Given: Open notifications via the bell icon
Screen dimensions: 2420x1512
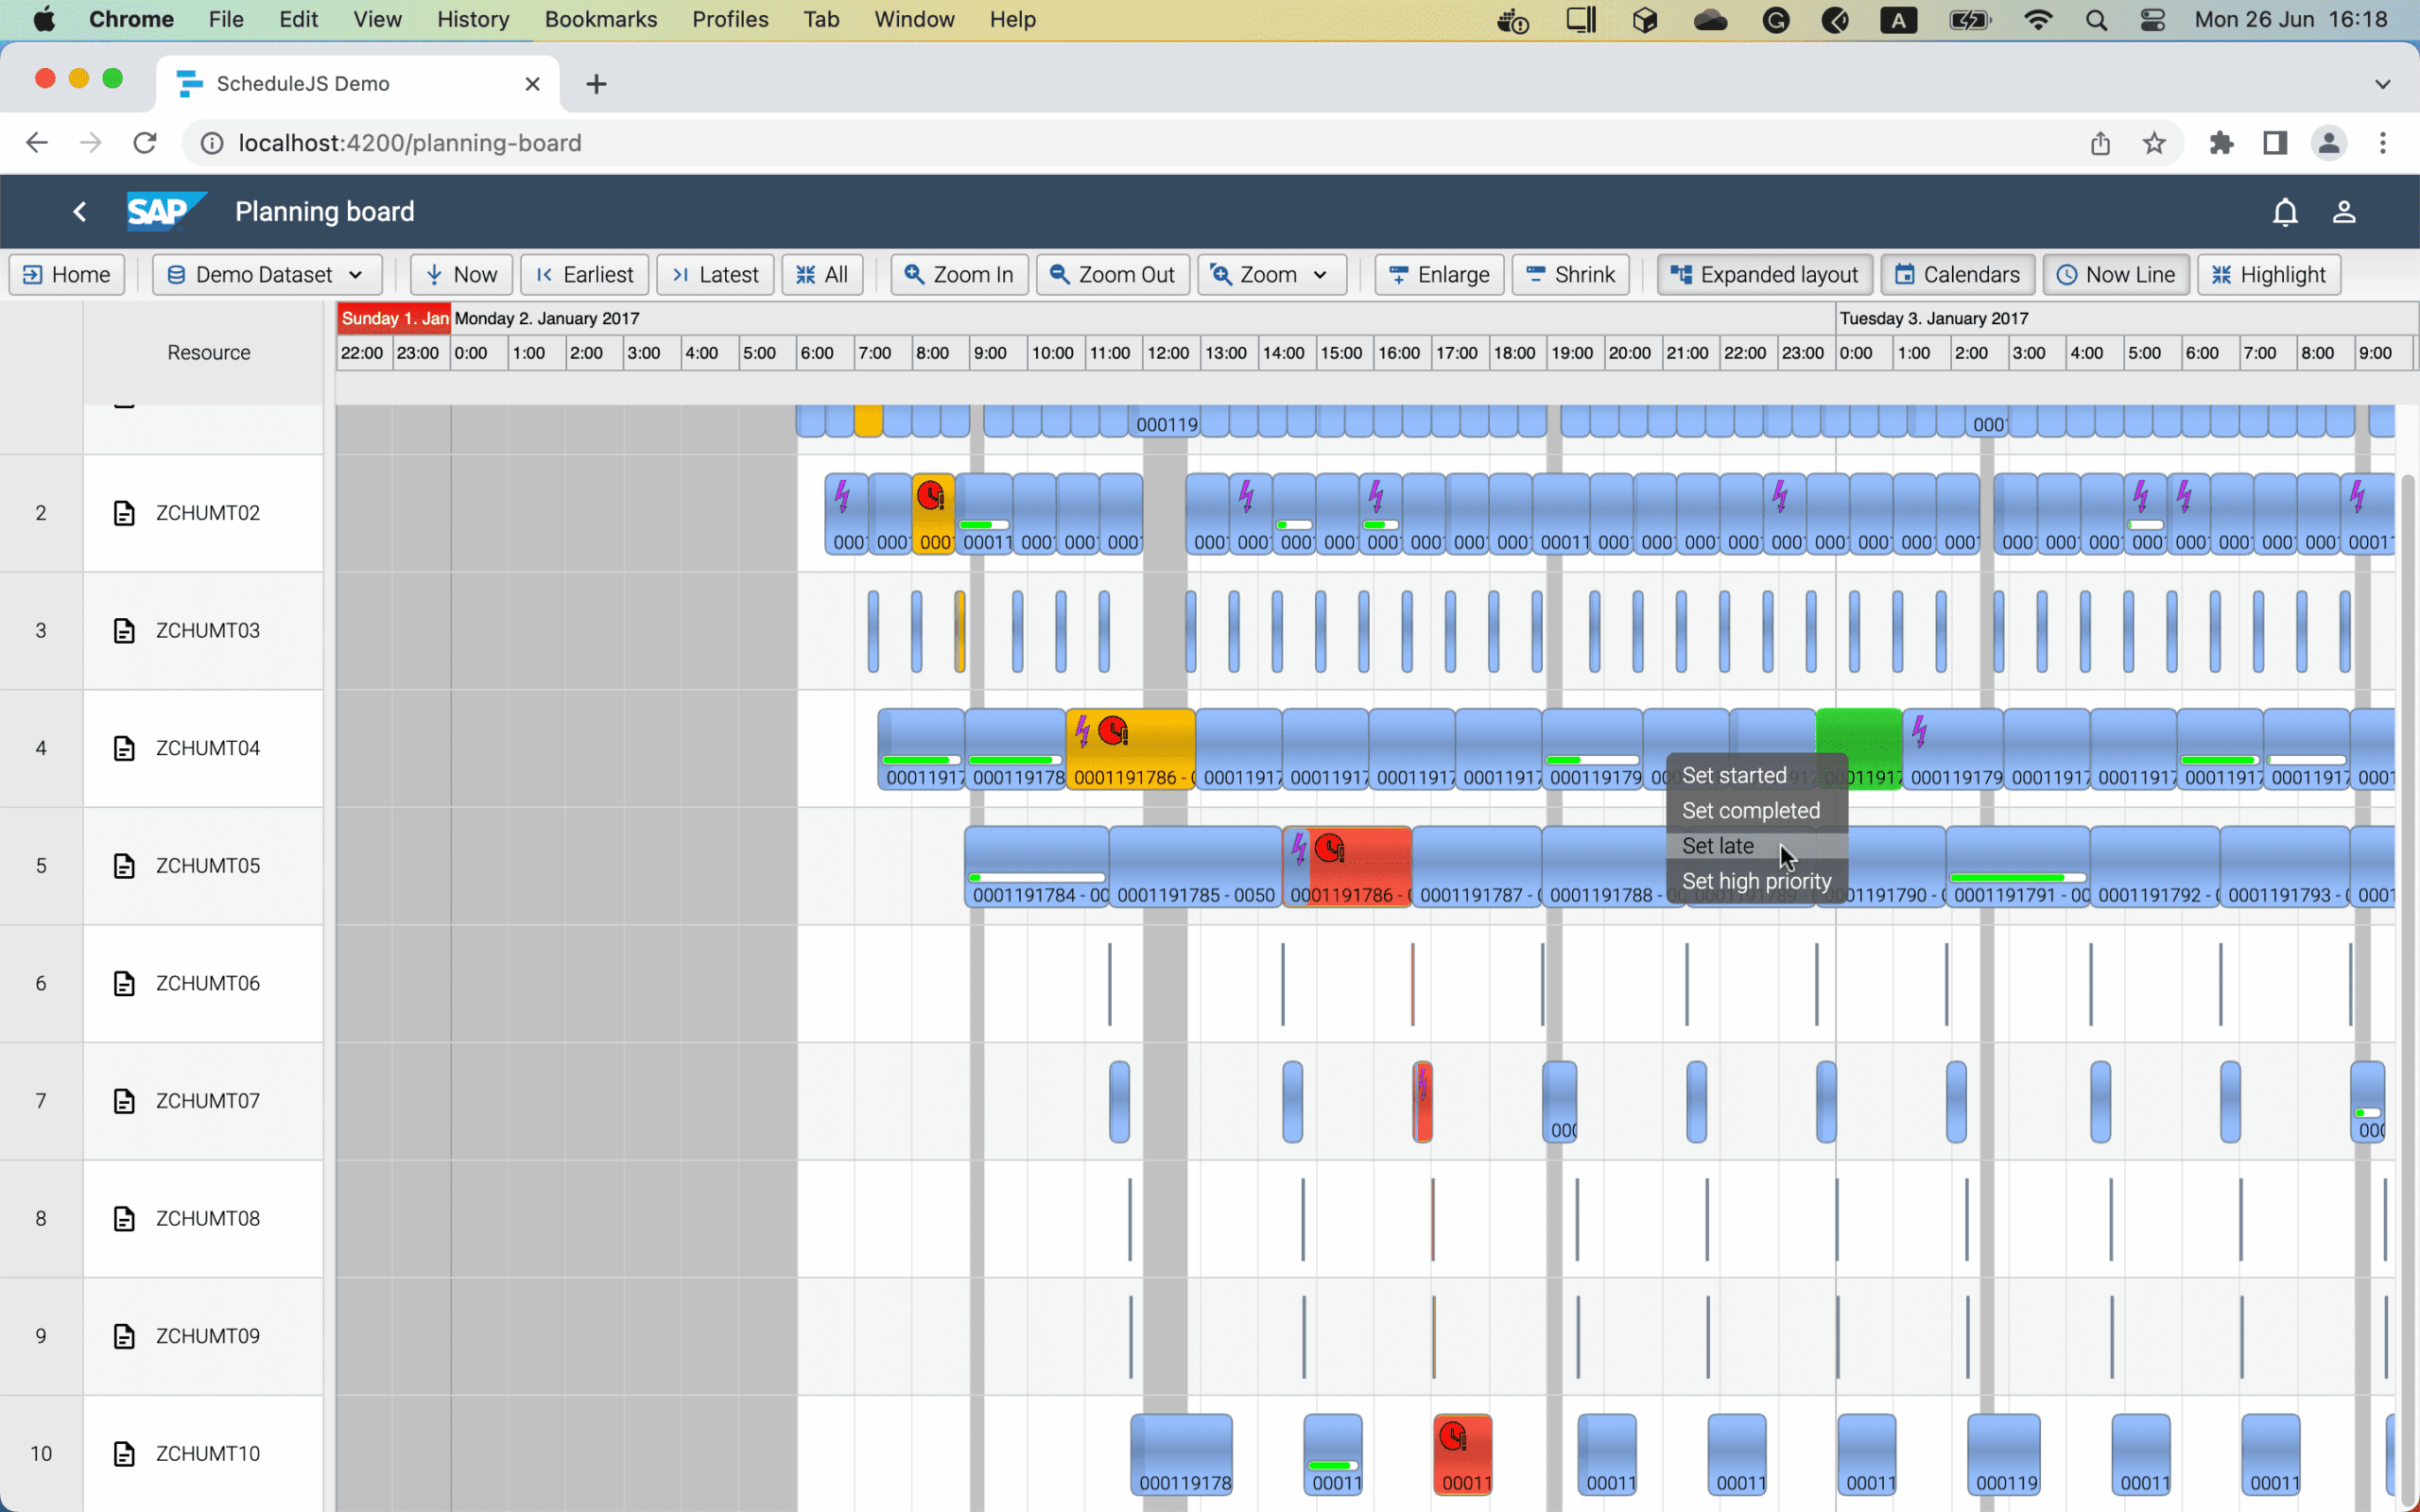Looking at the screenshot, I should (x=2285, y=211).
